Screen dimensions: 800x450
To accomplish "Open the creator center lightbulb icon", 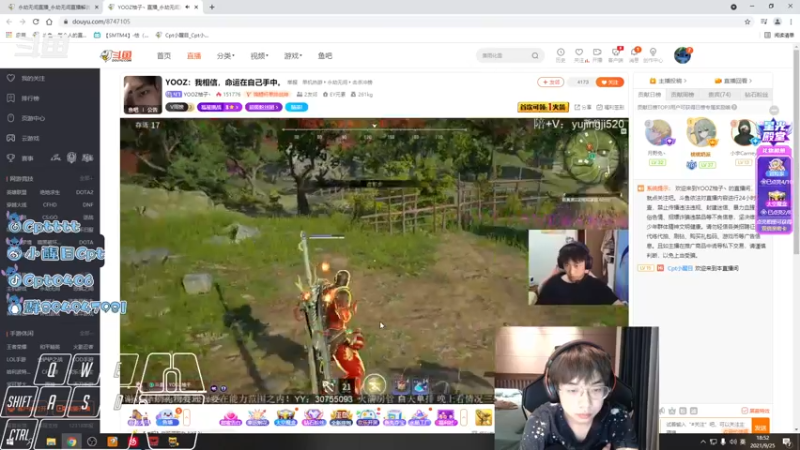I will [653, 55].
